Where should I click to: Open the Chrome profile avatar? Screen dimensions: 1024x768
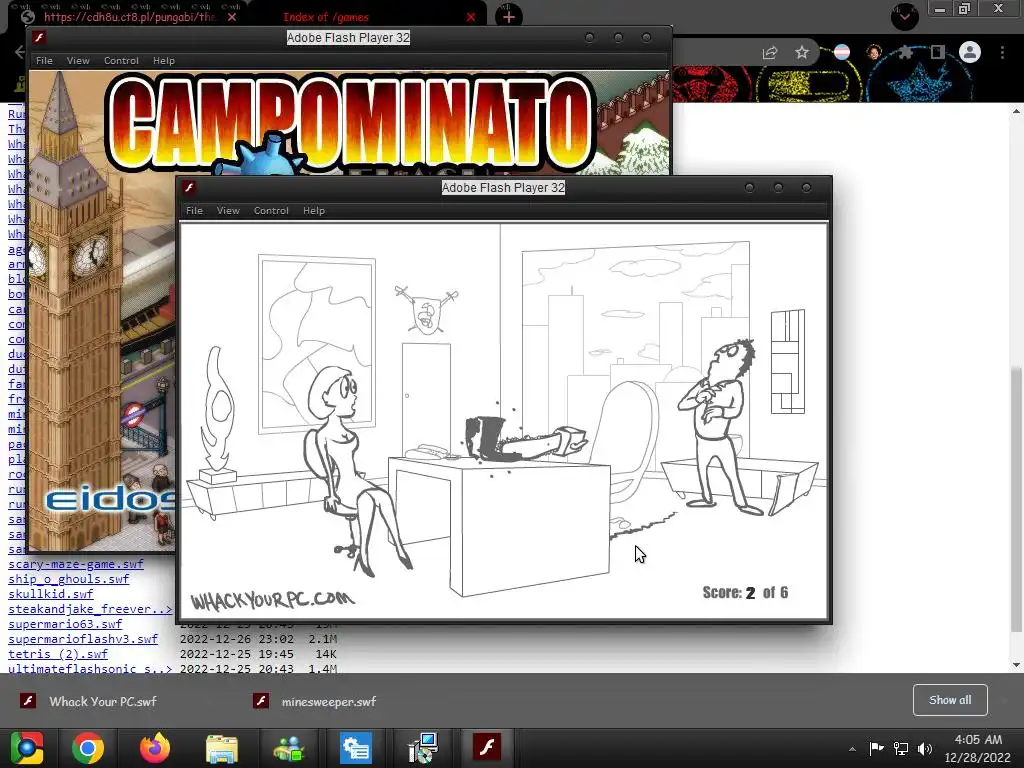pyautogui.click(x=970, y=52)
